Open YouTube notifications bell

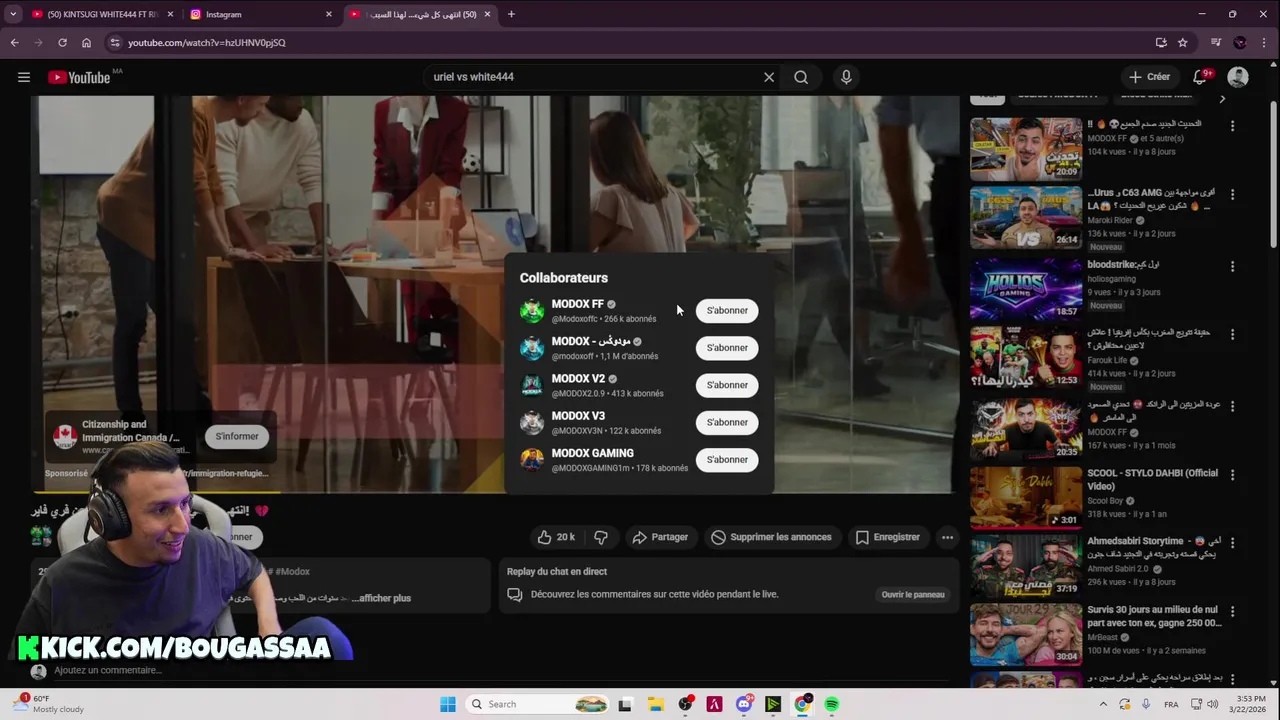click(x=1200, y=77)
